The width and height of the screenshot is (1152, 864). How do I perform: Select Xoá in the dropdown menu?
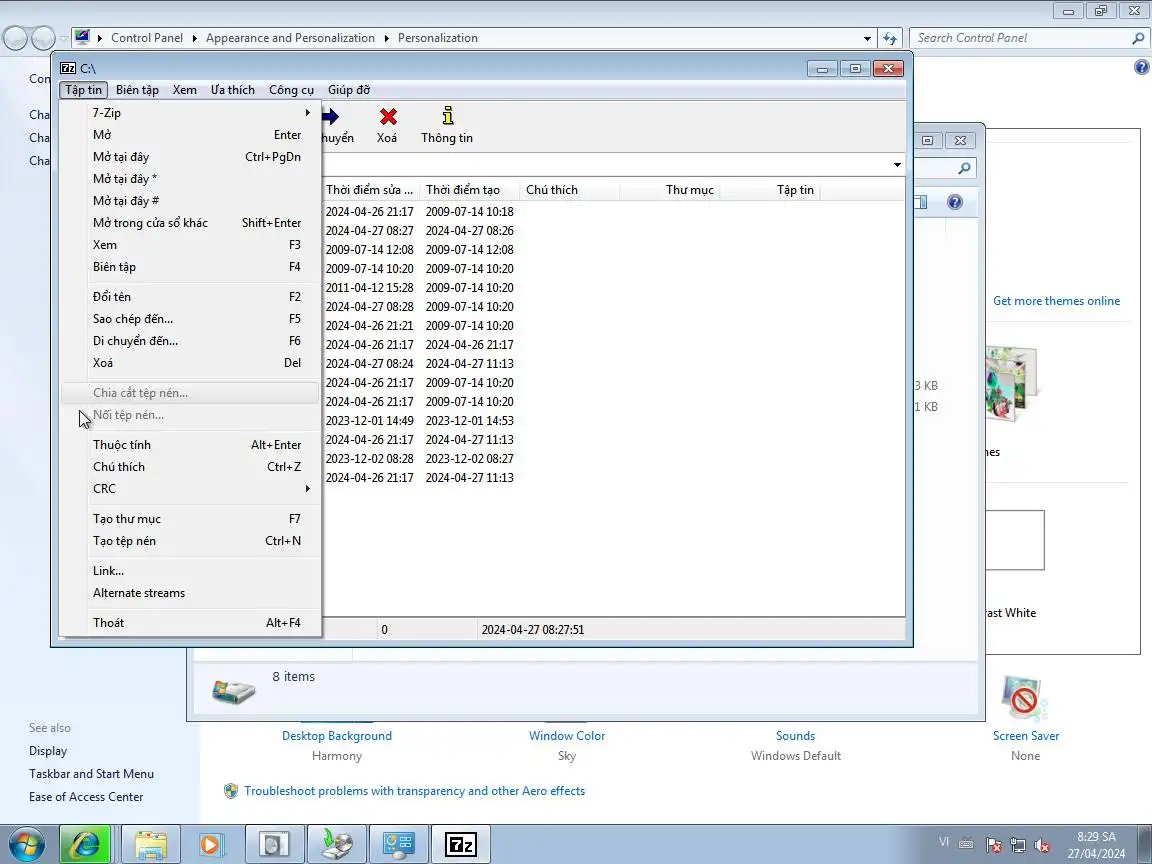[190, 363]
